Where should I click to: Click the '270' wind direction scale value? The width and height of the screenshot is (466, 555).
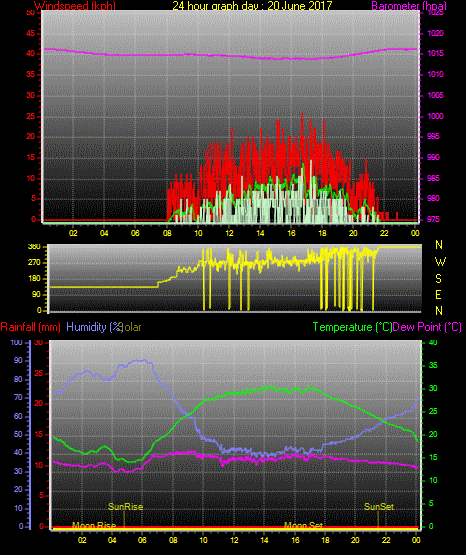coord(35,263)
